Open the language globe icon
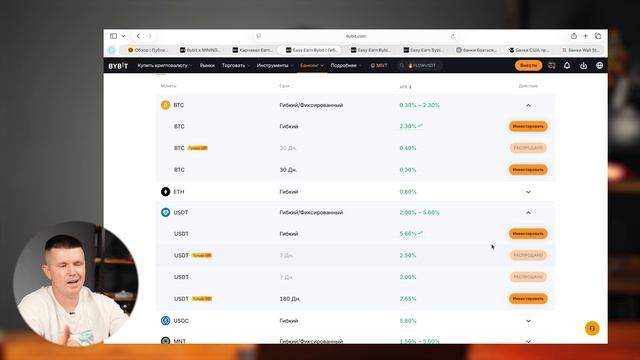640x360 pixels. point(599,65)
